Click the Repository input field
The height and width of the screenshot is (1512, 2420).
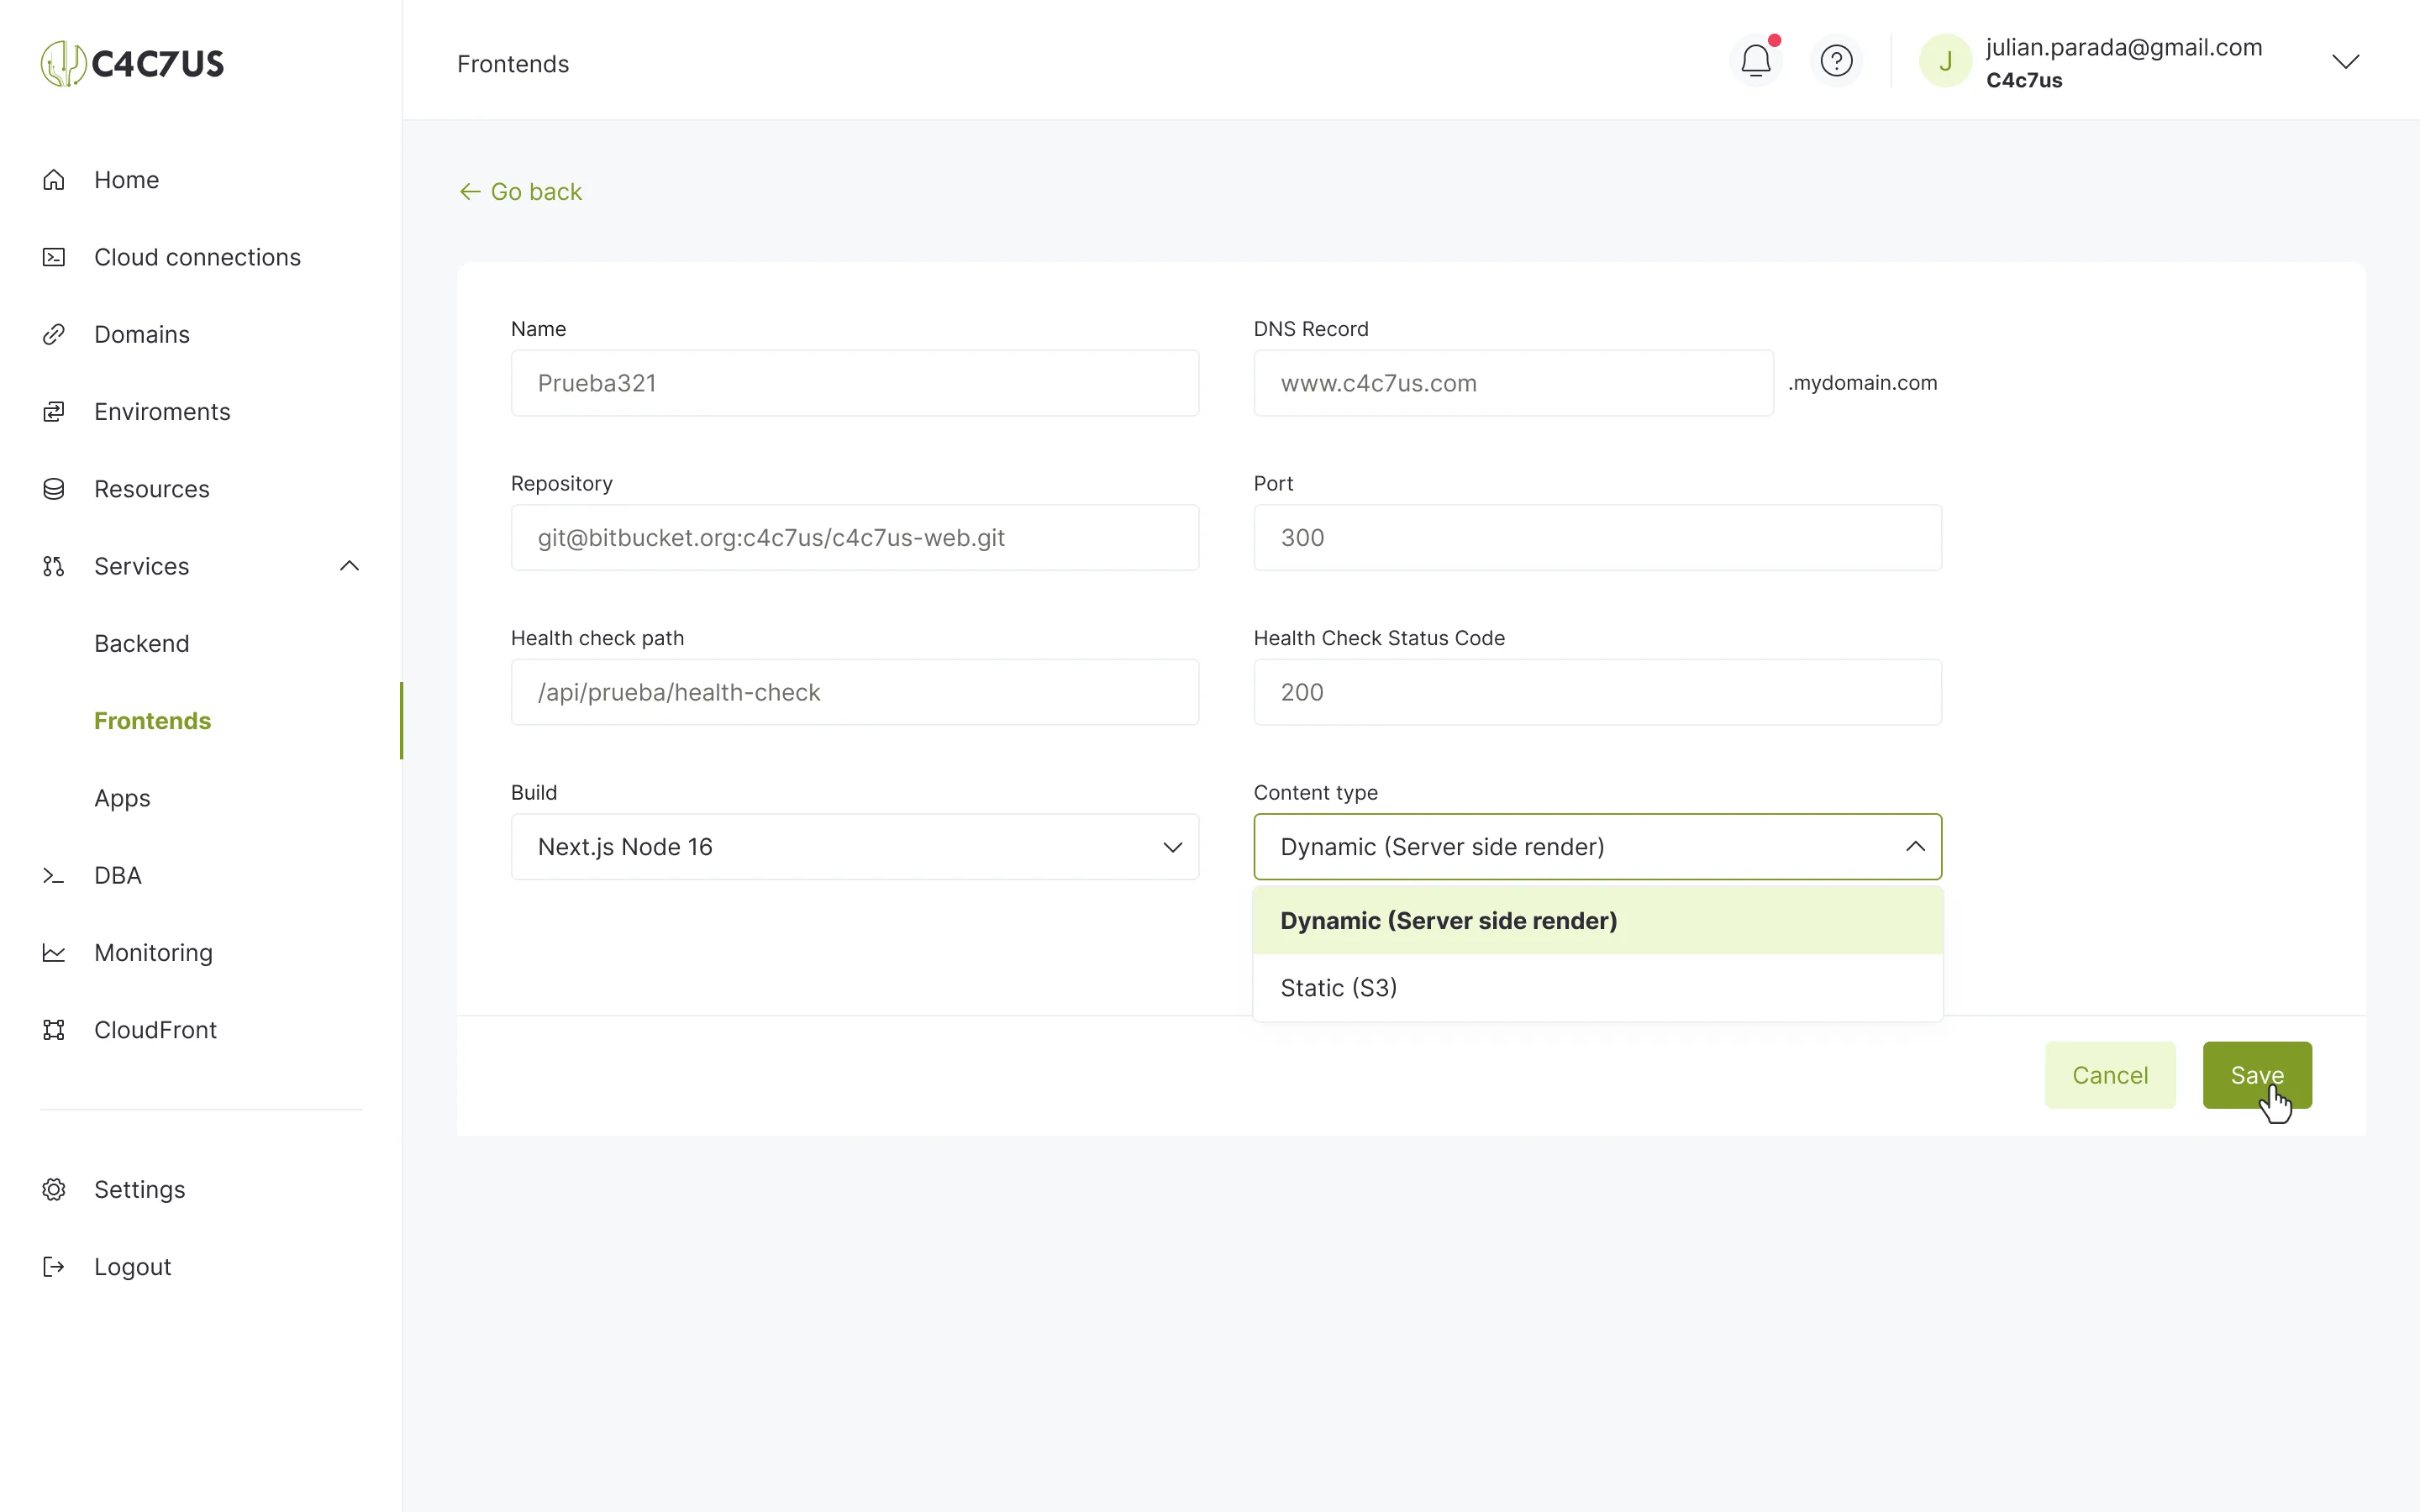click(x=855, y=538)
